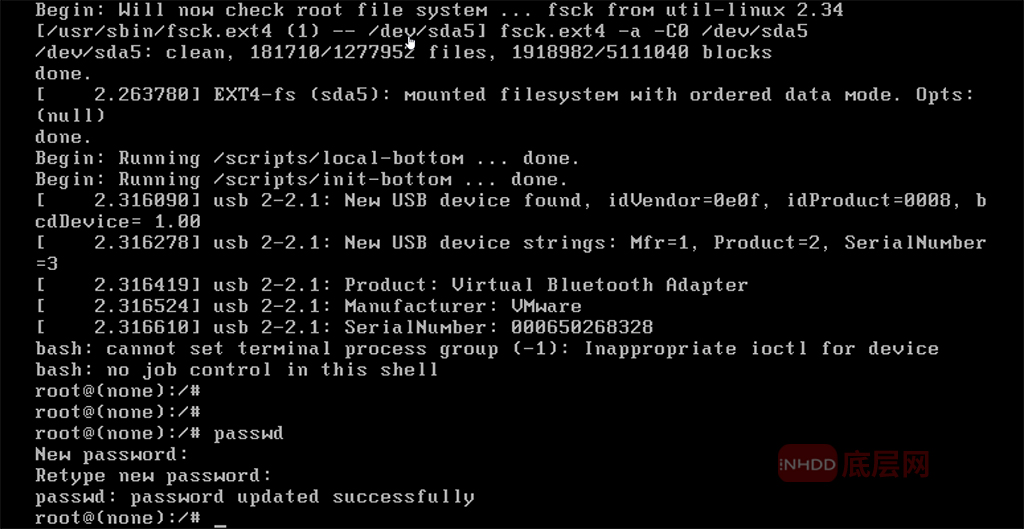Click the "Manufacturer: VMware" text
The height and width of the screenshot is (529, 1024).
pyautogui.click(x=462, y=306)
